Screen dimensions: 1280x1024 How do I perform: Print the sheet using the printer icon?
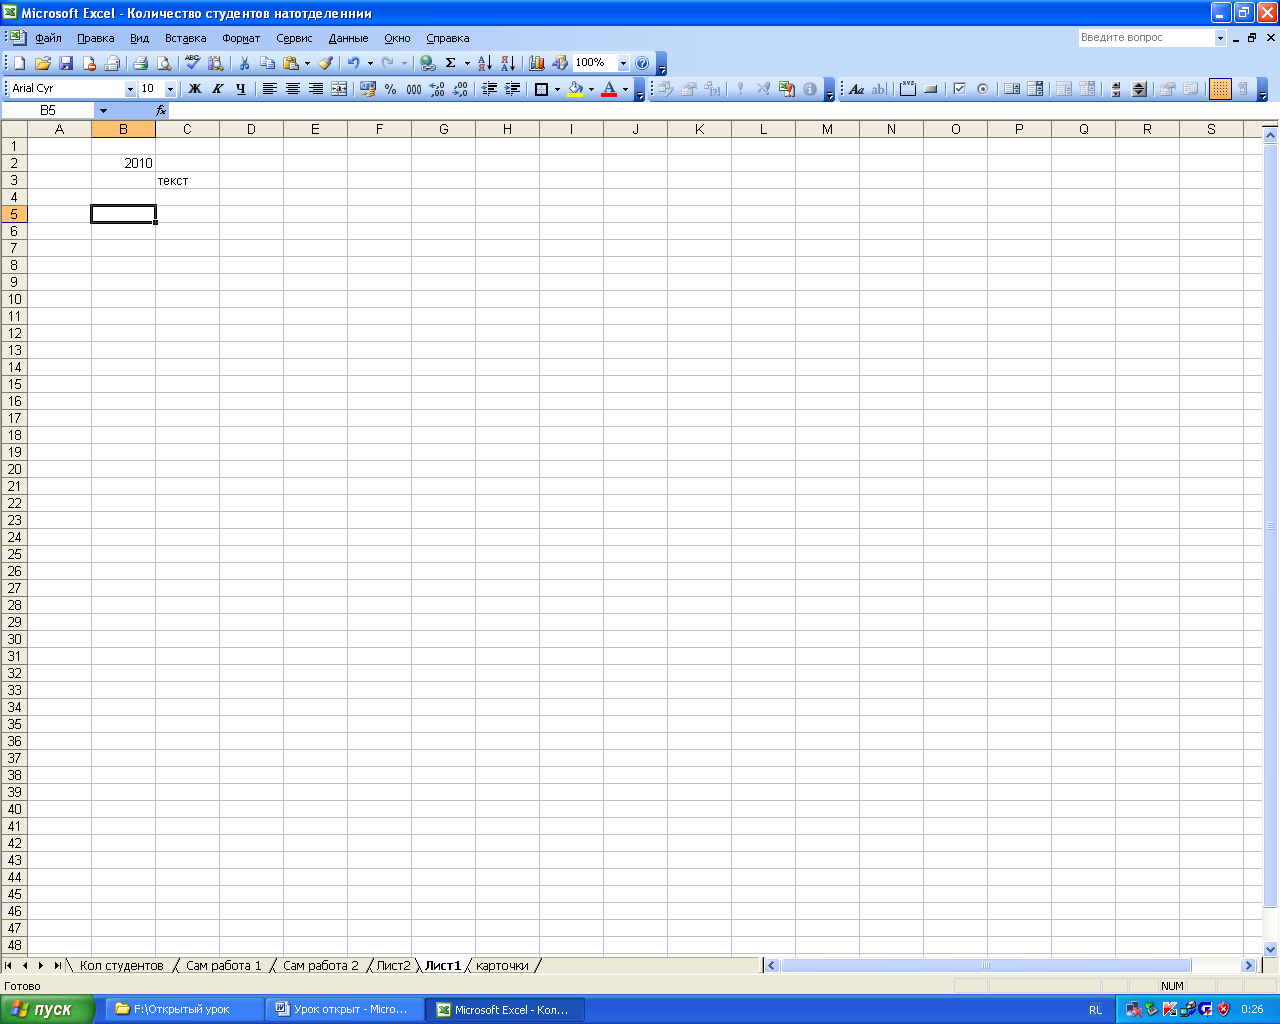[x=140, y=63]
